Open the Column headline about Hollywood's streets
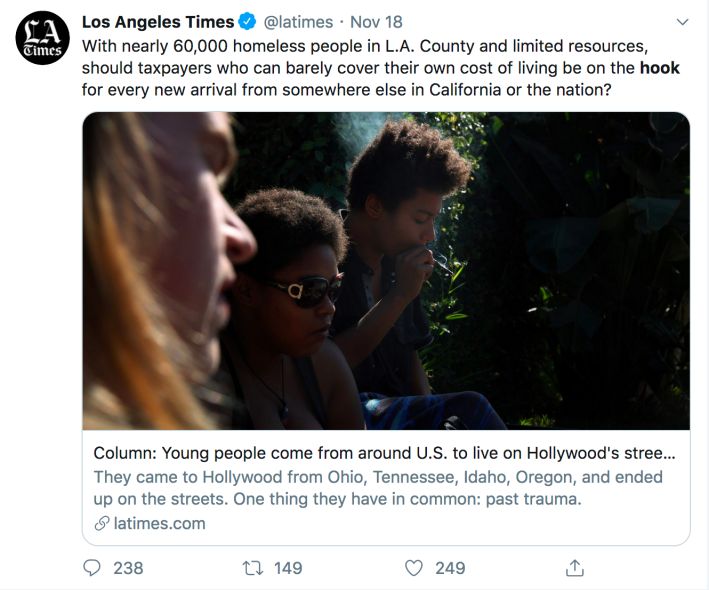 pyautogui.click(x=384, y=453)
